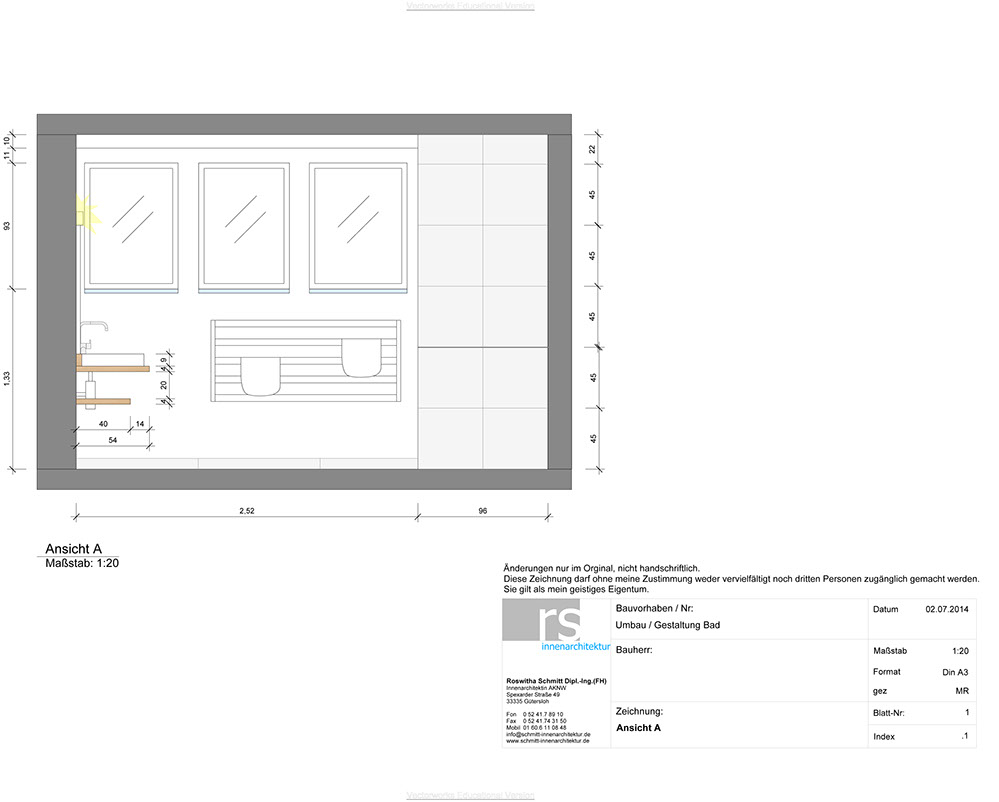Viewport: 999px width, 802px height.
Task: Click the yellow wall lamp symbol
Action: pos(86,213)
